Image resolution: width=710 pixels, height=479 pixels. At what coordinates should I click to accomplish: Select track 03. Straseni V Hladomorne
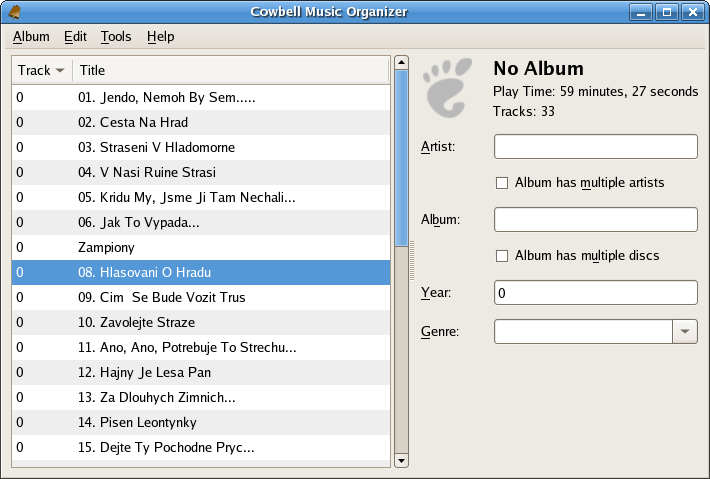click(201, 147)
